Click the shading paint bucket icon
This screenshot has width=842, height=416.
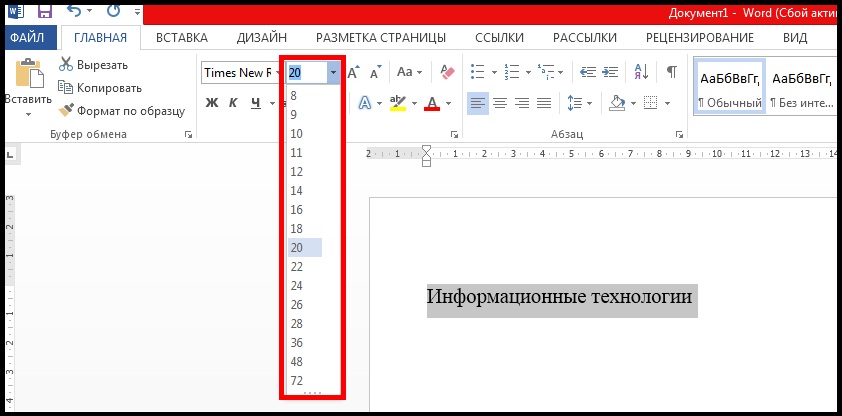click(x=618, y=103)
